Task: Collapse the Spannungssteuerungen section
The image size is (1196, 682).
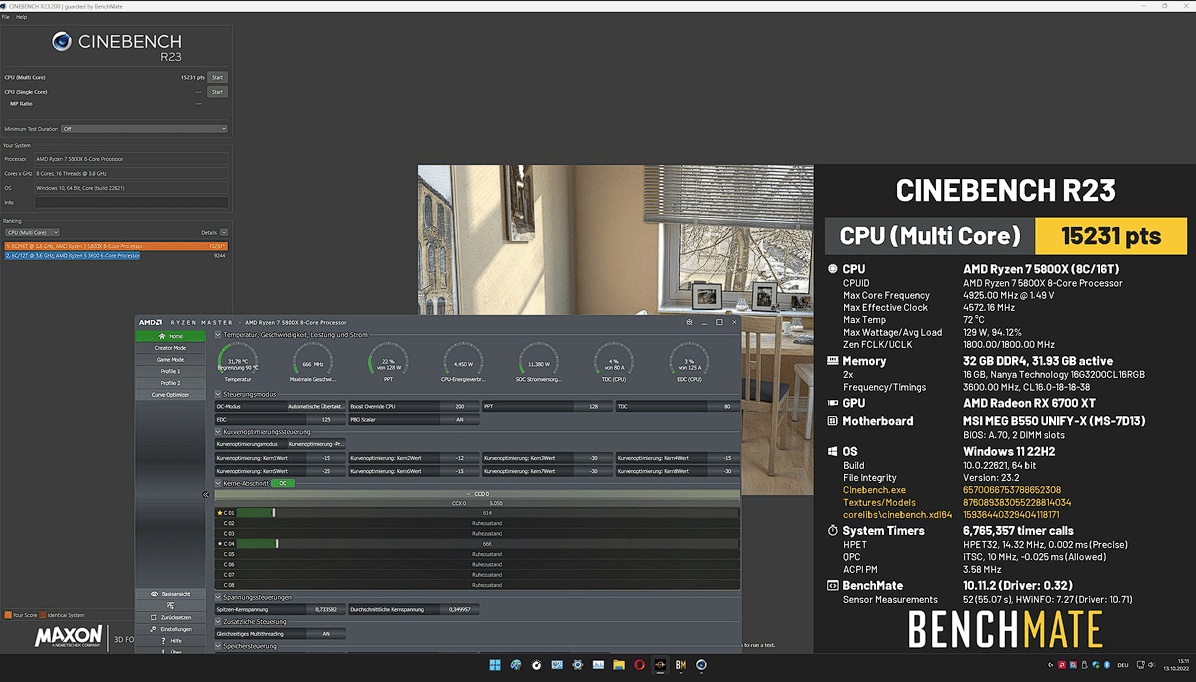Action: coord(218,597)
